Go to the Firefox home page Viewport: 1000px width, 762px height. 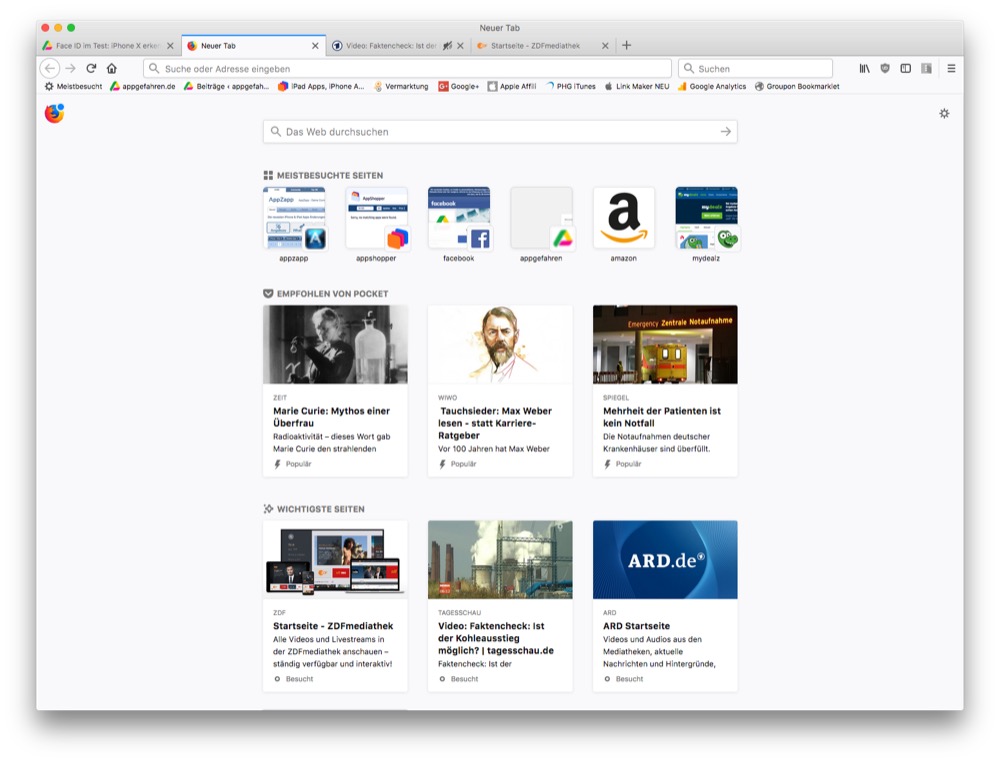tap(111, 68)
